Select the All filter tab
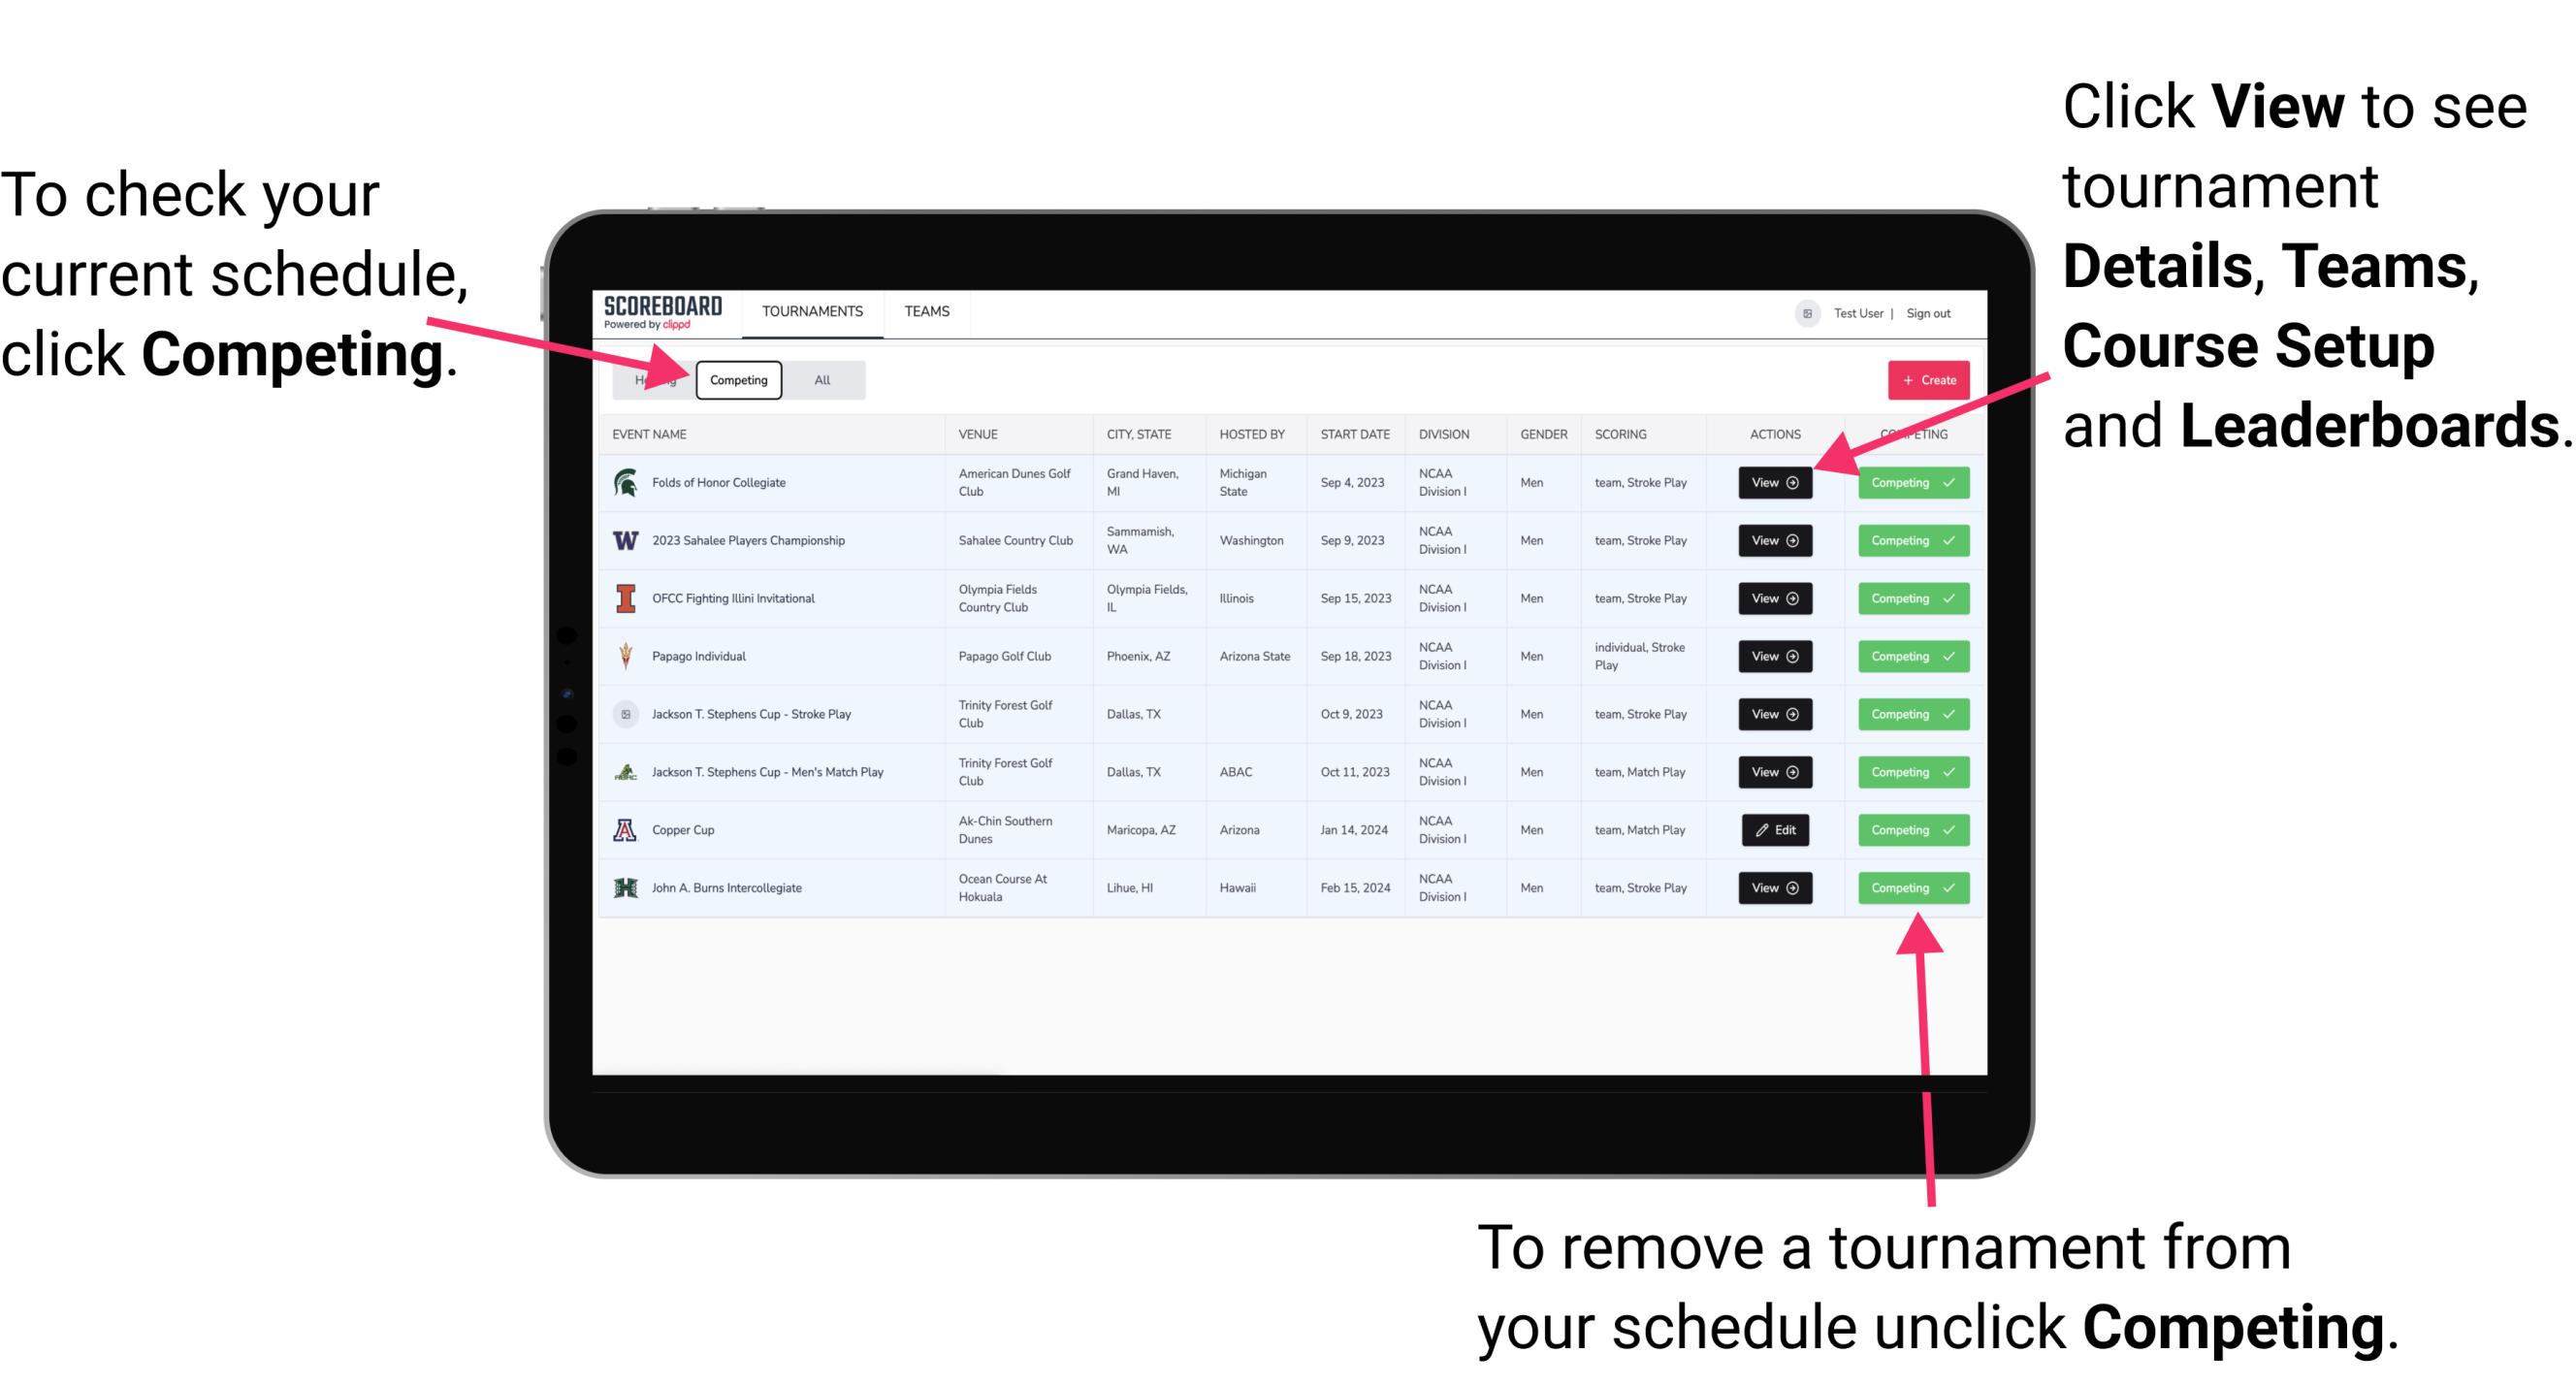This screenshot has width=2576, height=1386. tap(819, 379)
